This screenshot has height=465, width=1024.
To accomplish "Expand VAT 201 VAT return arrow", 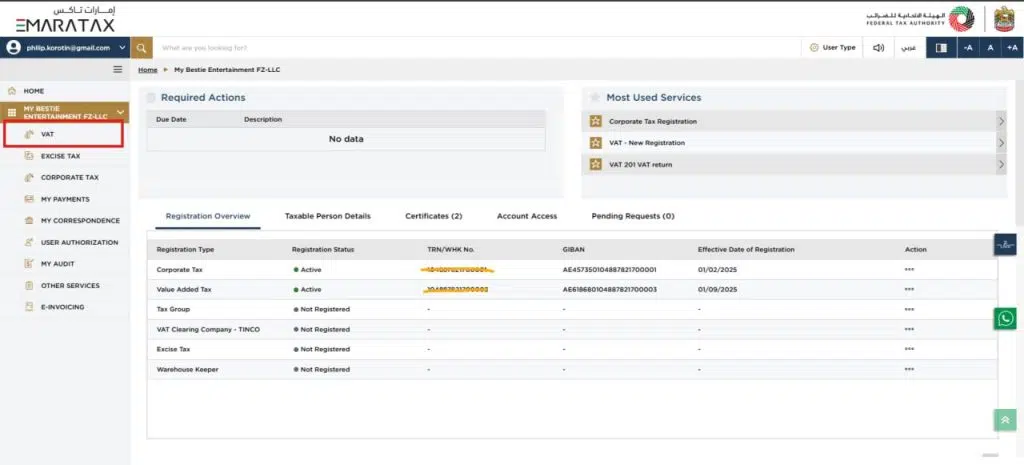I will coord(1001,165).
